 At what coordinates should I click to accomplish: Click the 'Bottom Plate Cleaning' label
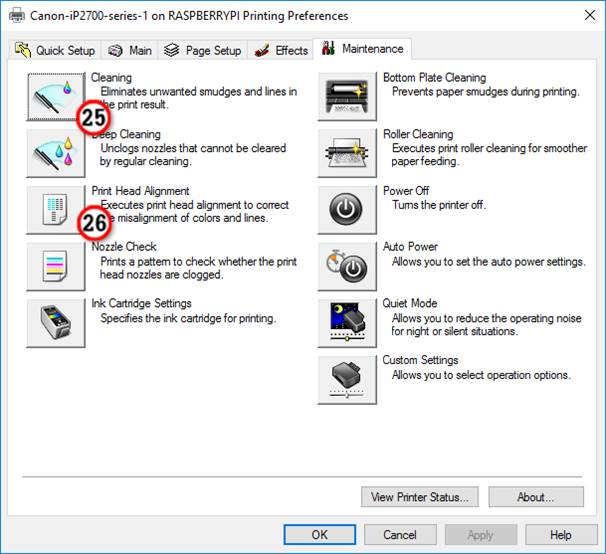(x=434, y=78)
